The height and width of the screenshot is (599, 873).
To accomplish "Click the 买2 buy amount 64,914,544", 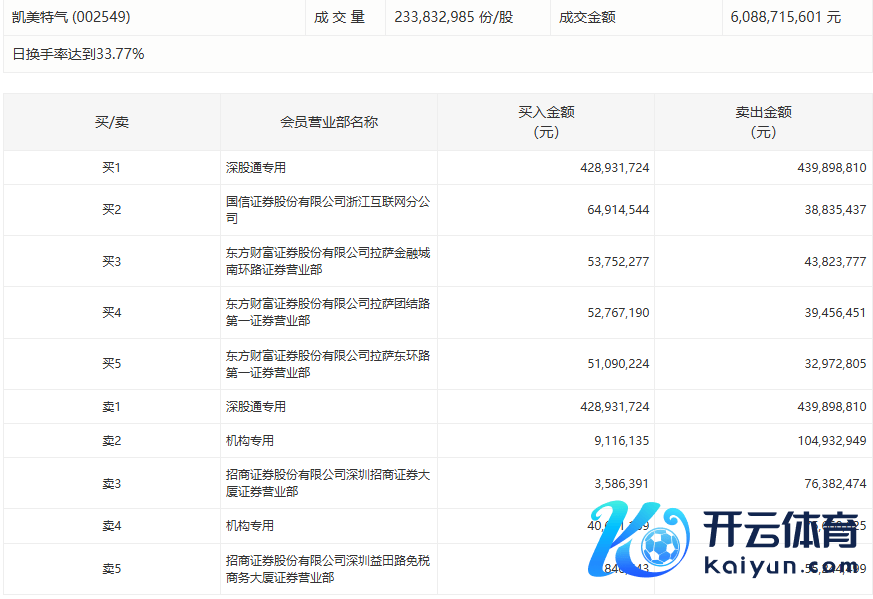I will [614, 210].
